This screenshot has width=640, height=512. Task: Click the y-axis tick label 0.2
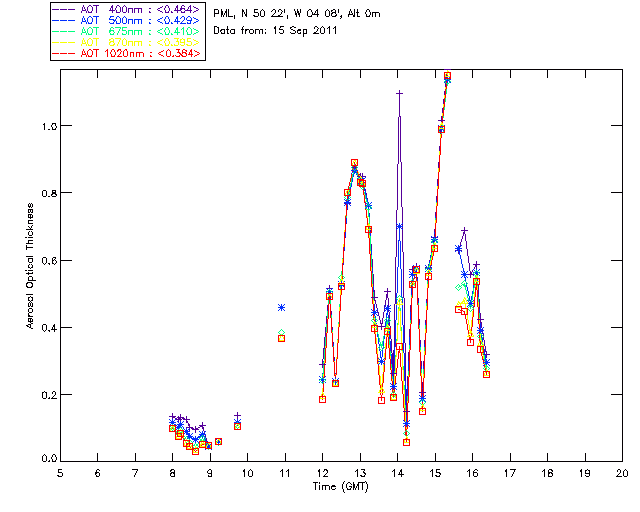tap(49, 395)
